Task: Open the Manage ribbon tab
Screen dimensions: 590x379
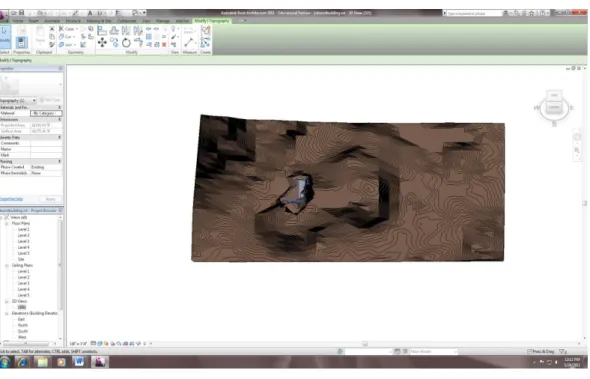Action: coord(163,21)
